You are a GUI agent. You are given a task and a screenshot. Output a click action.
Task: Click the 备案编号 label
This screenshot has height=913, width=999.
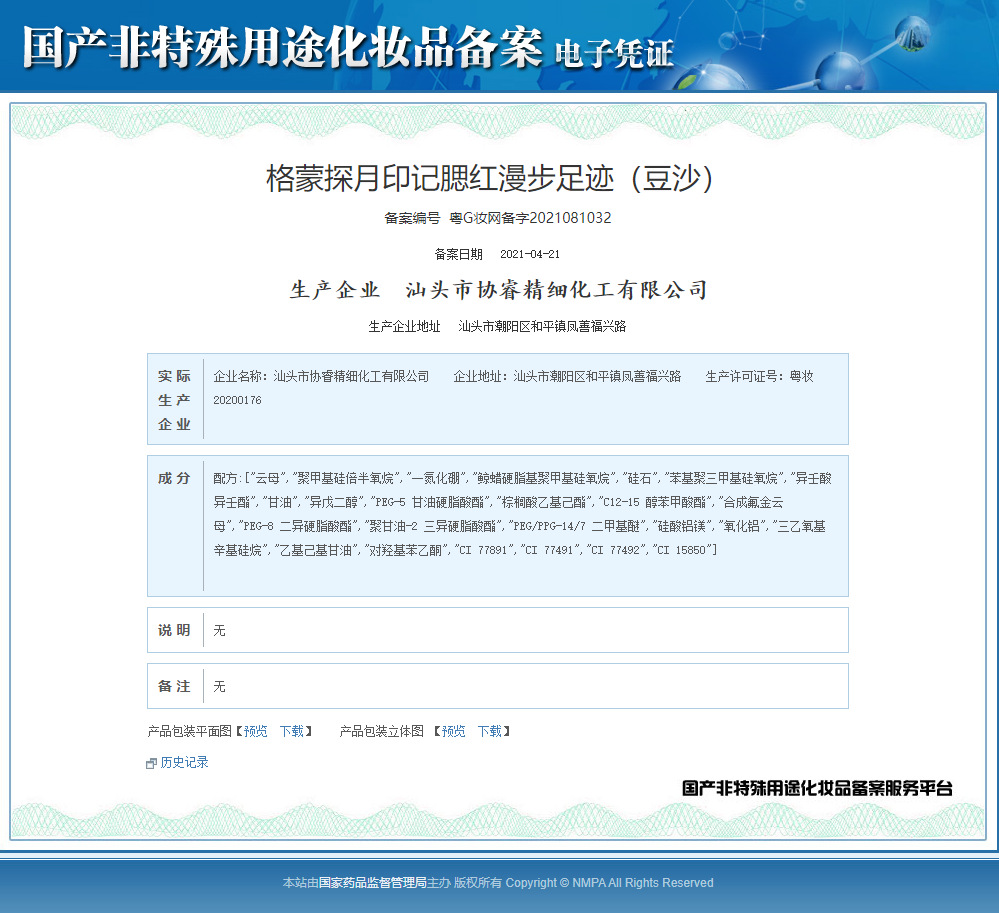point(412,218)
